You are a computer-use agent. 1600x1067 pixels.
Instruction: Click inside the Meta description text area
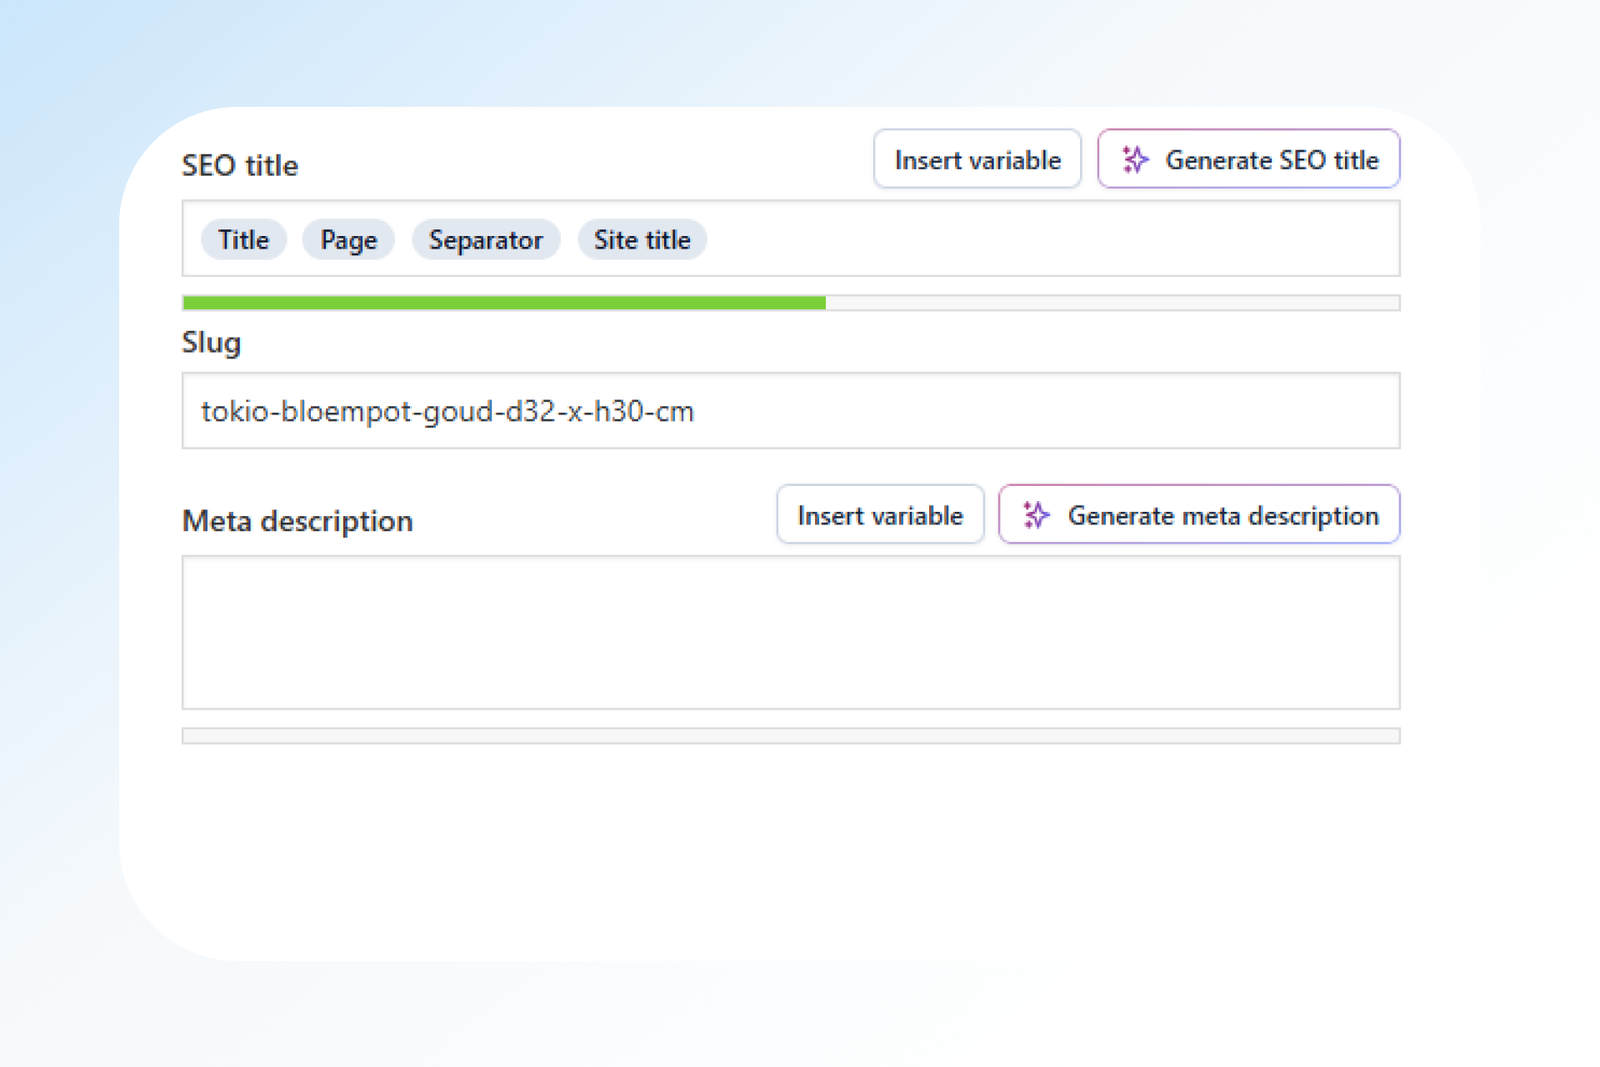(x=790, y=632)
